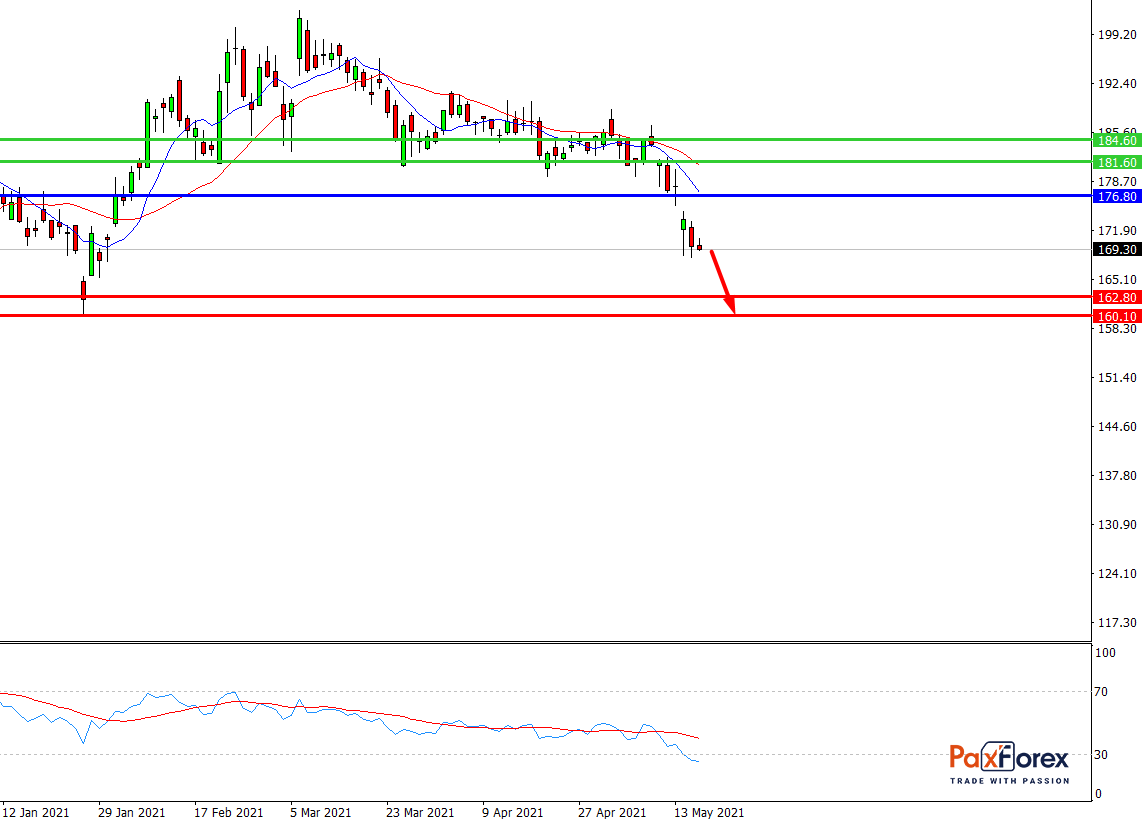Click the 117.30 price axis value
This screenshot has height=819, width=1142.
(x=1117, y=622)
